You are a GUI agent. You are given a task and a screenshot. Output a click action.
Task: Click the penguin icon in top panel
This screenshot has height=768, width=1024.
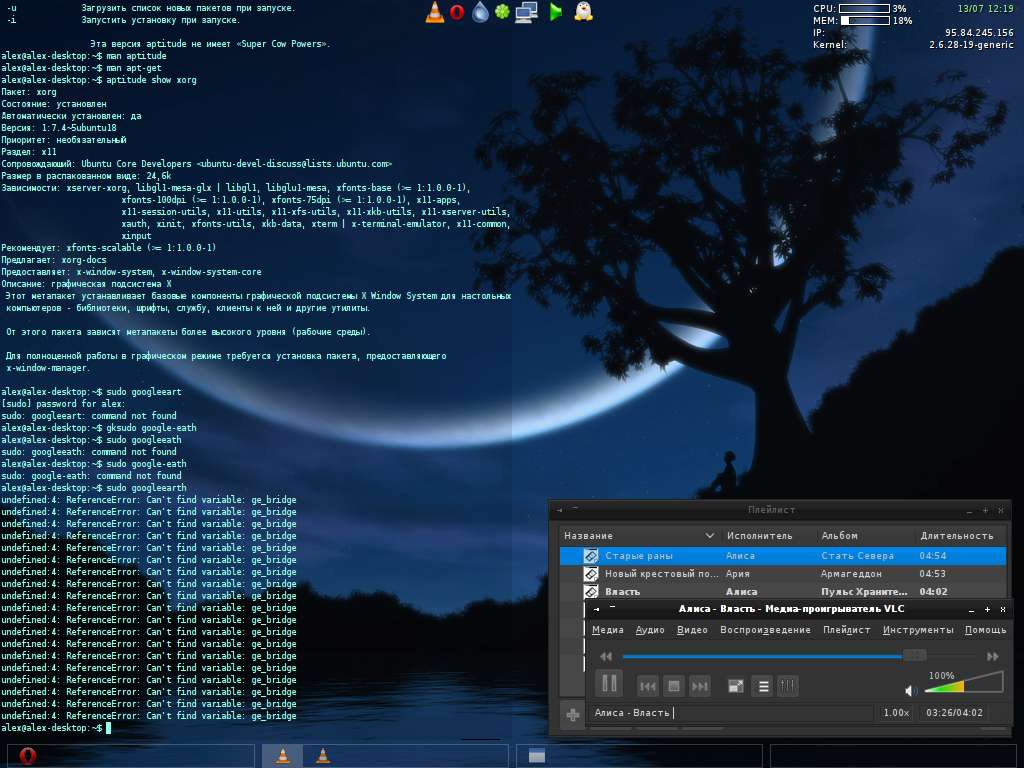(x=583, y=12)
